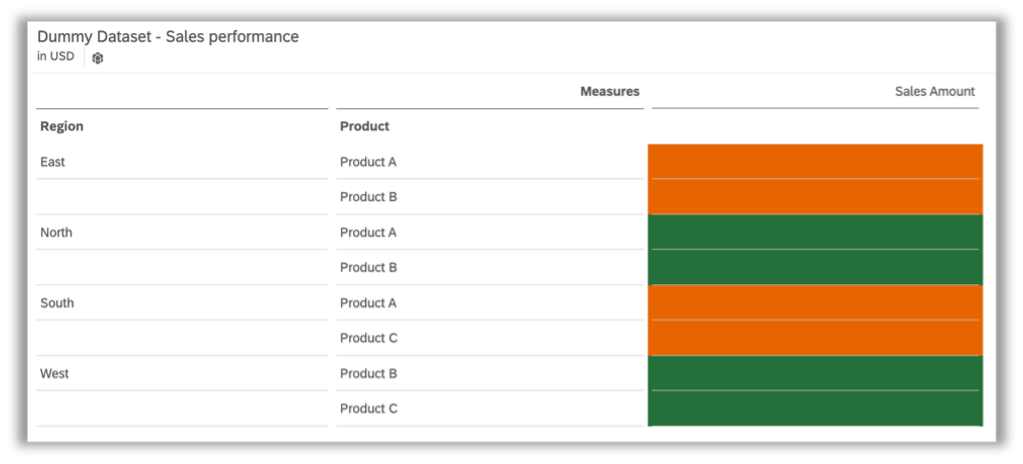This screenshot has height=464, width=1023.
Task: Select green Sales Amount cell for West Product C
Action: pyautogui.click(x=816, y=408)
